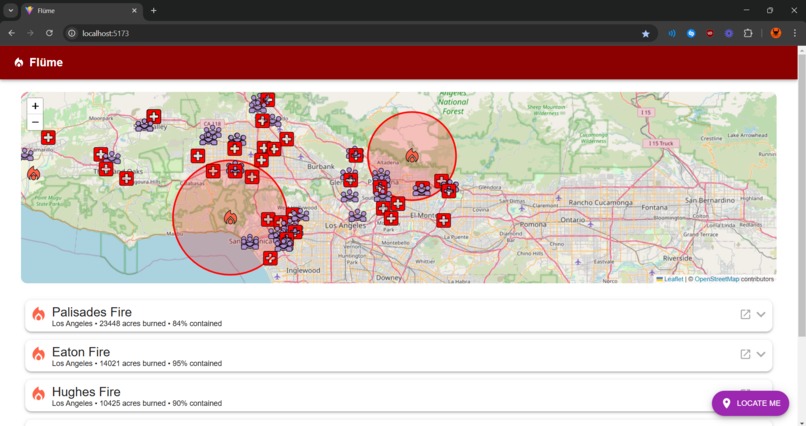The width and height of the screenshot is (806, 426).
Task: Click the Eaton Fire title
Action: click(81, 352)
